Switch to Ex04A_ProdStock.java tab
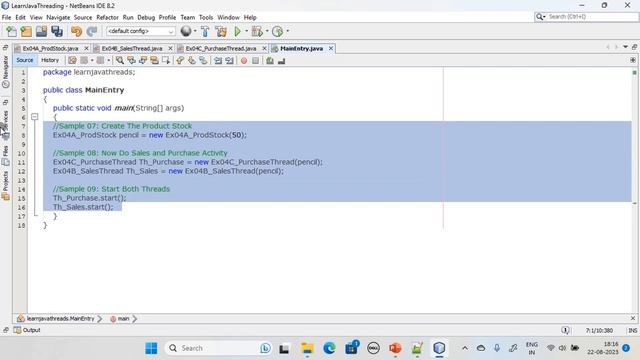 pyautogui.click(x=50, y=49)
